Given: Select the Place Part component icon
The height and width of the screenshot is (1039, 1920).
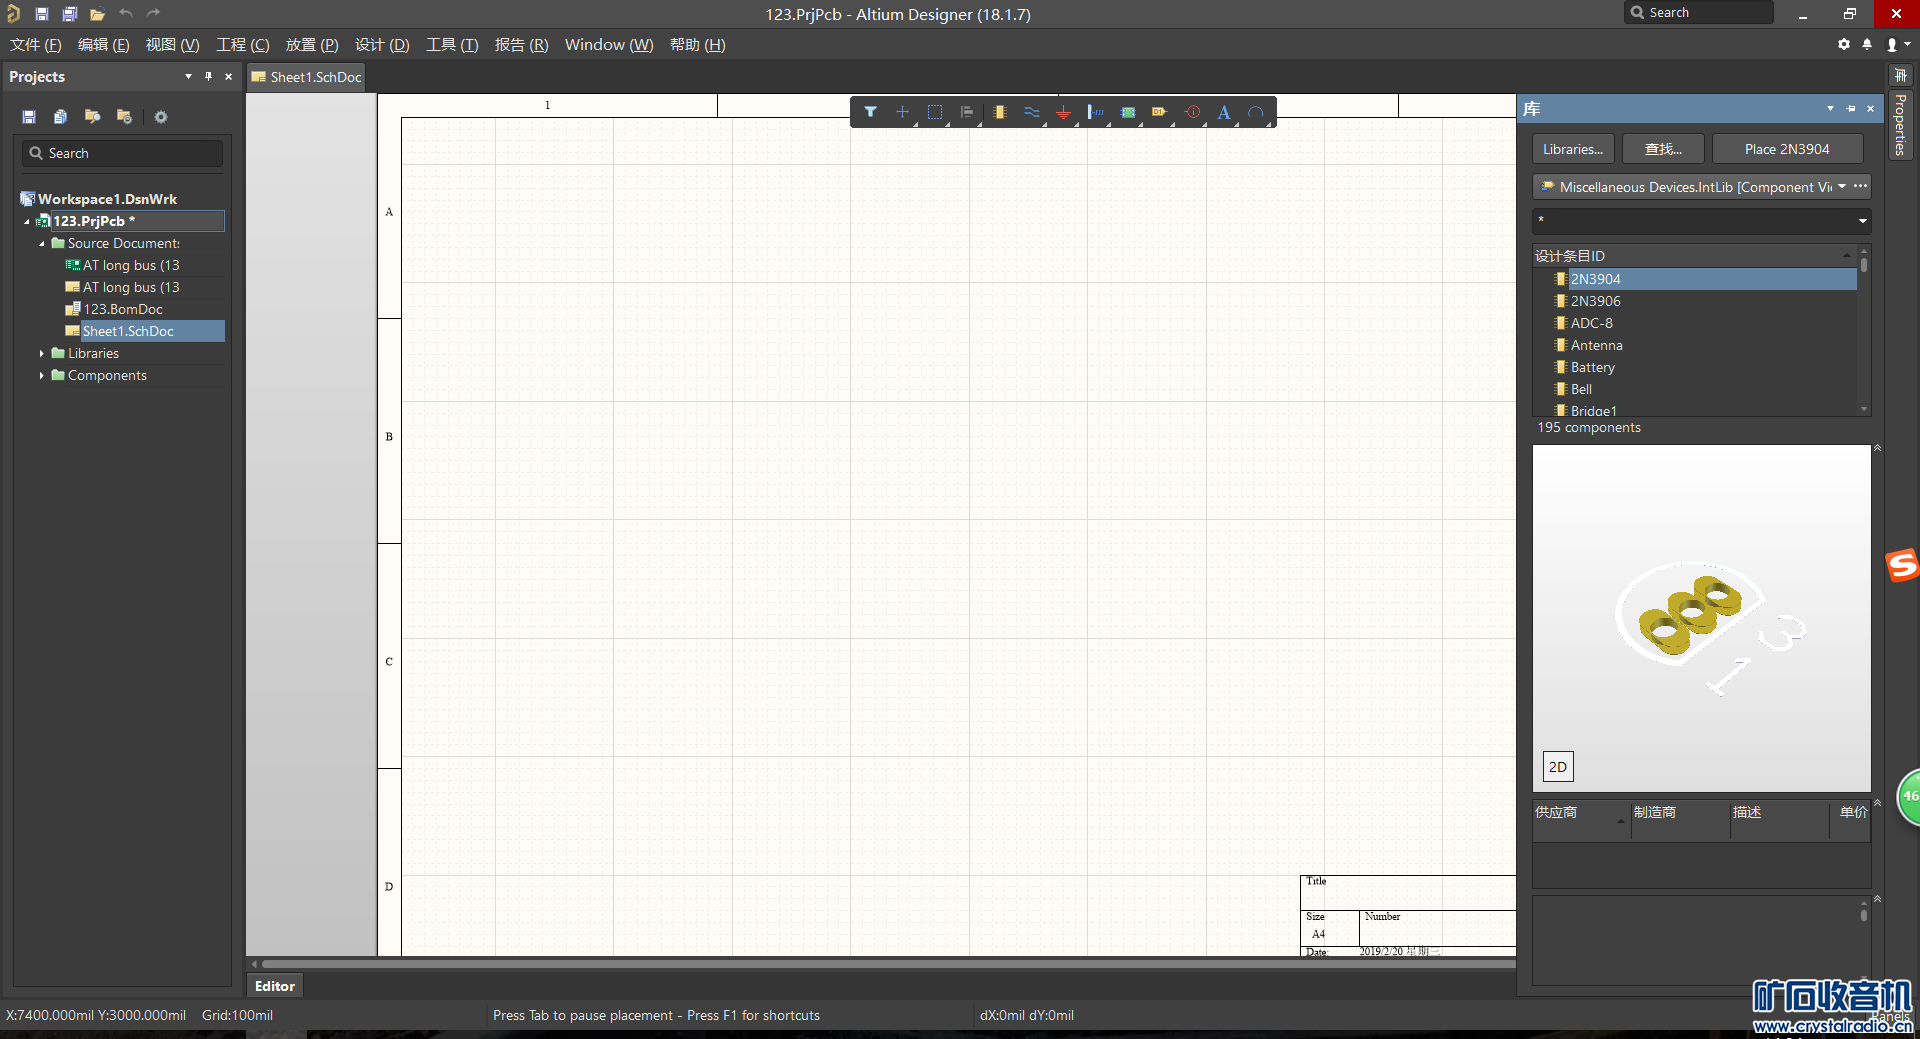Looking at the screenshot, I should 999,112.
